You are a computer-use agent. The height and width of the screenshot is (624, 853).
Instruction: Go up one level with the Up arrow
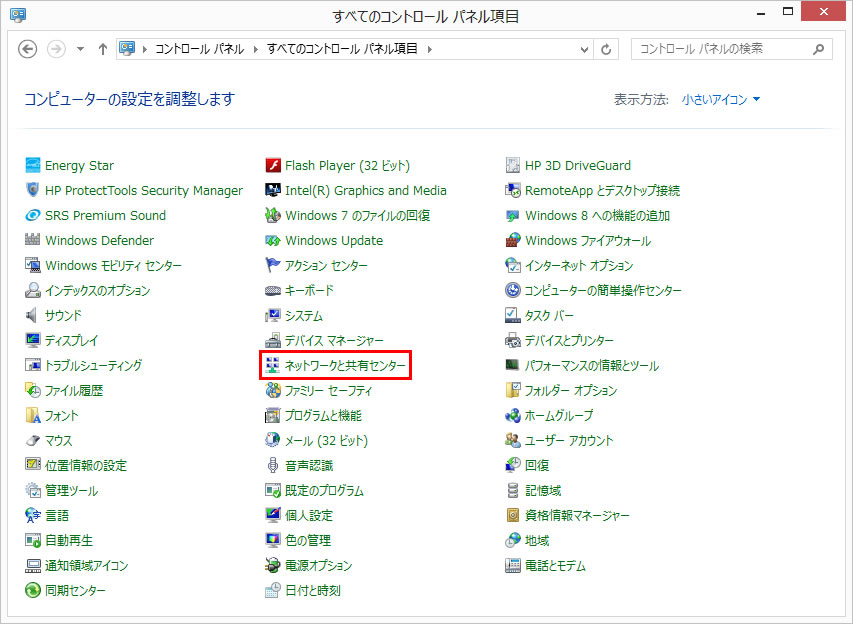(103, 49)
